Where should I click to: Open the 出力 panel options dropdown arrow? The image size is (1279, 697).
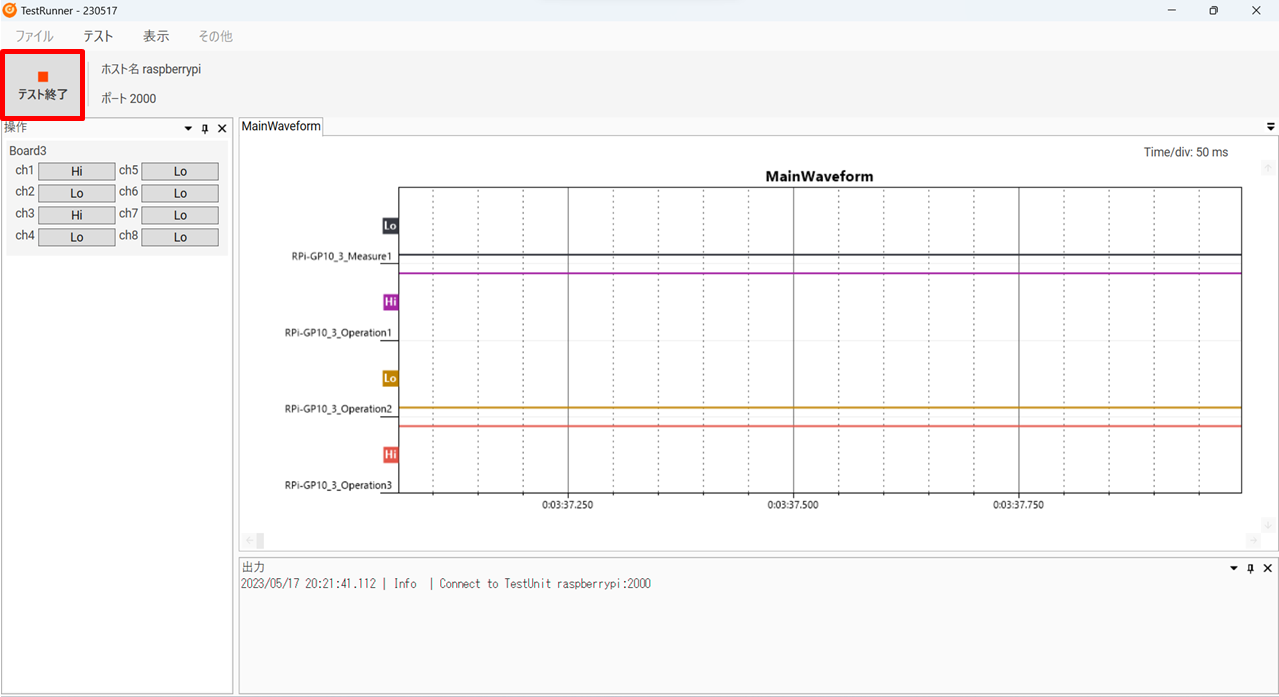point(1233,568)
